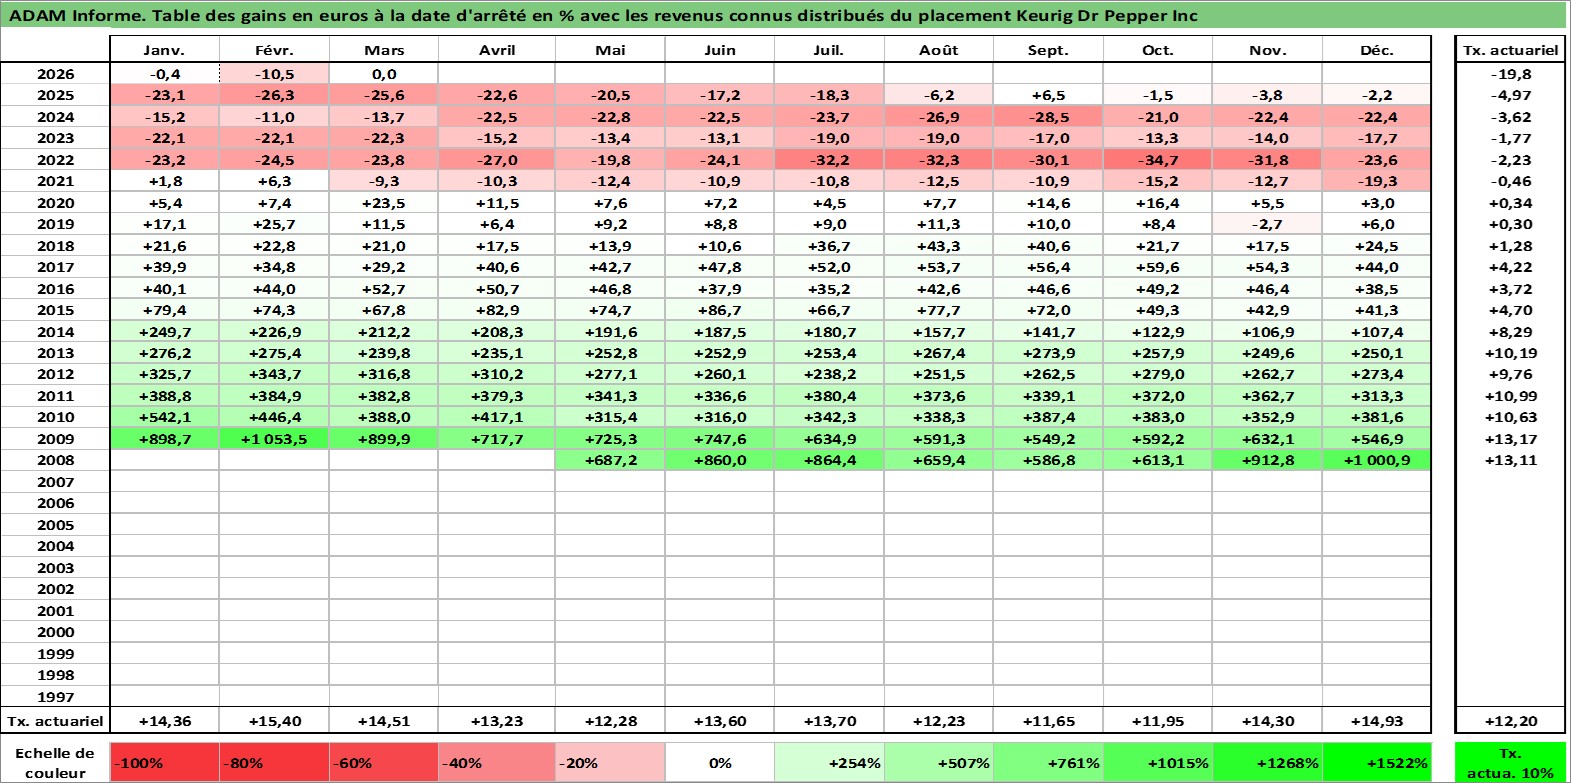This screenshot has height=783, width=1571.
Task: Click the '0,0' March 2026 cell
Action: coord(384,74)
